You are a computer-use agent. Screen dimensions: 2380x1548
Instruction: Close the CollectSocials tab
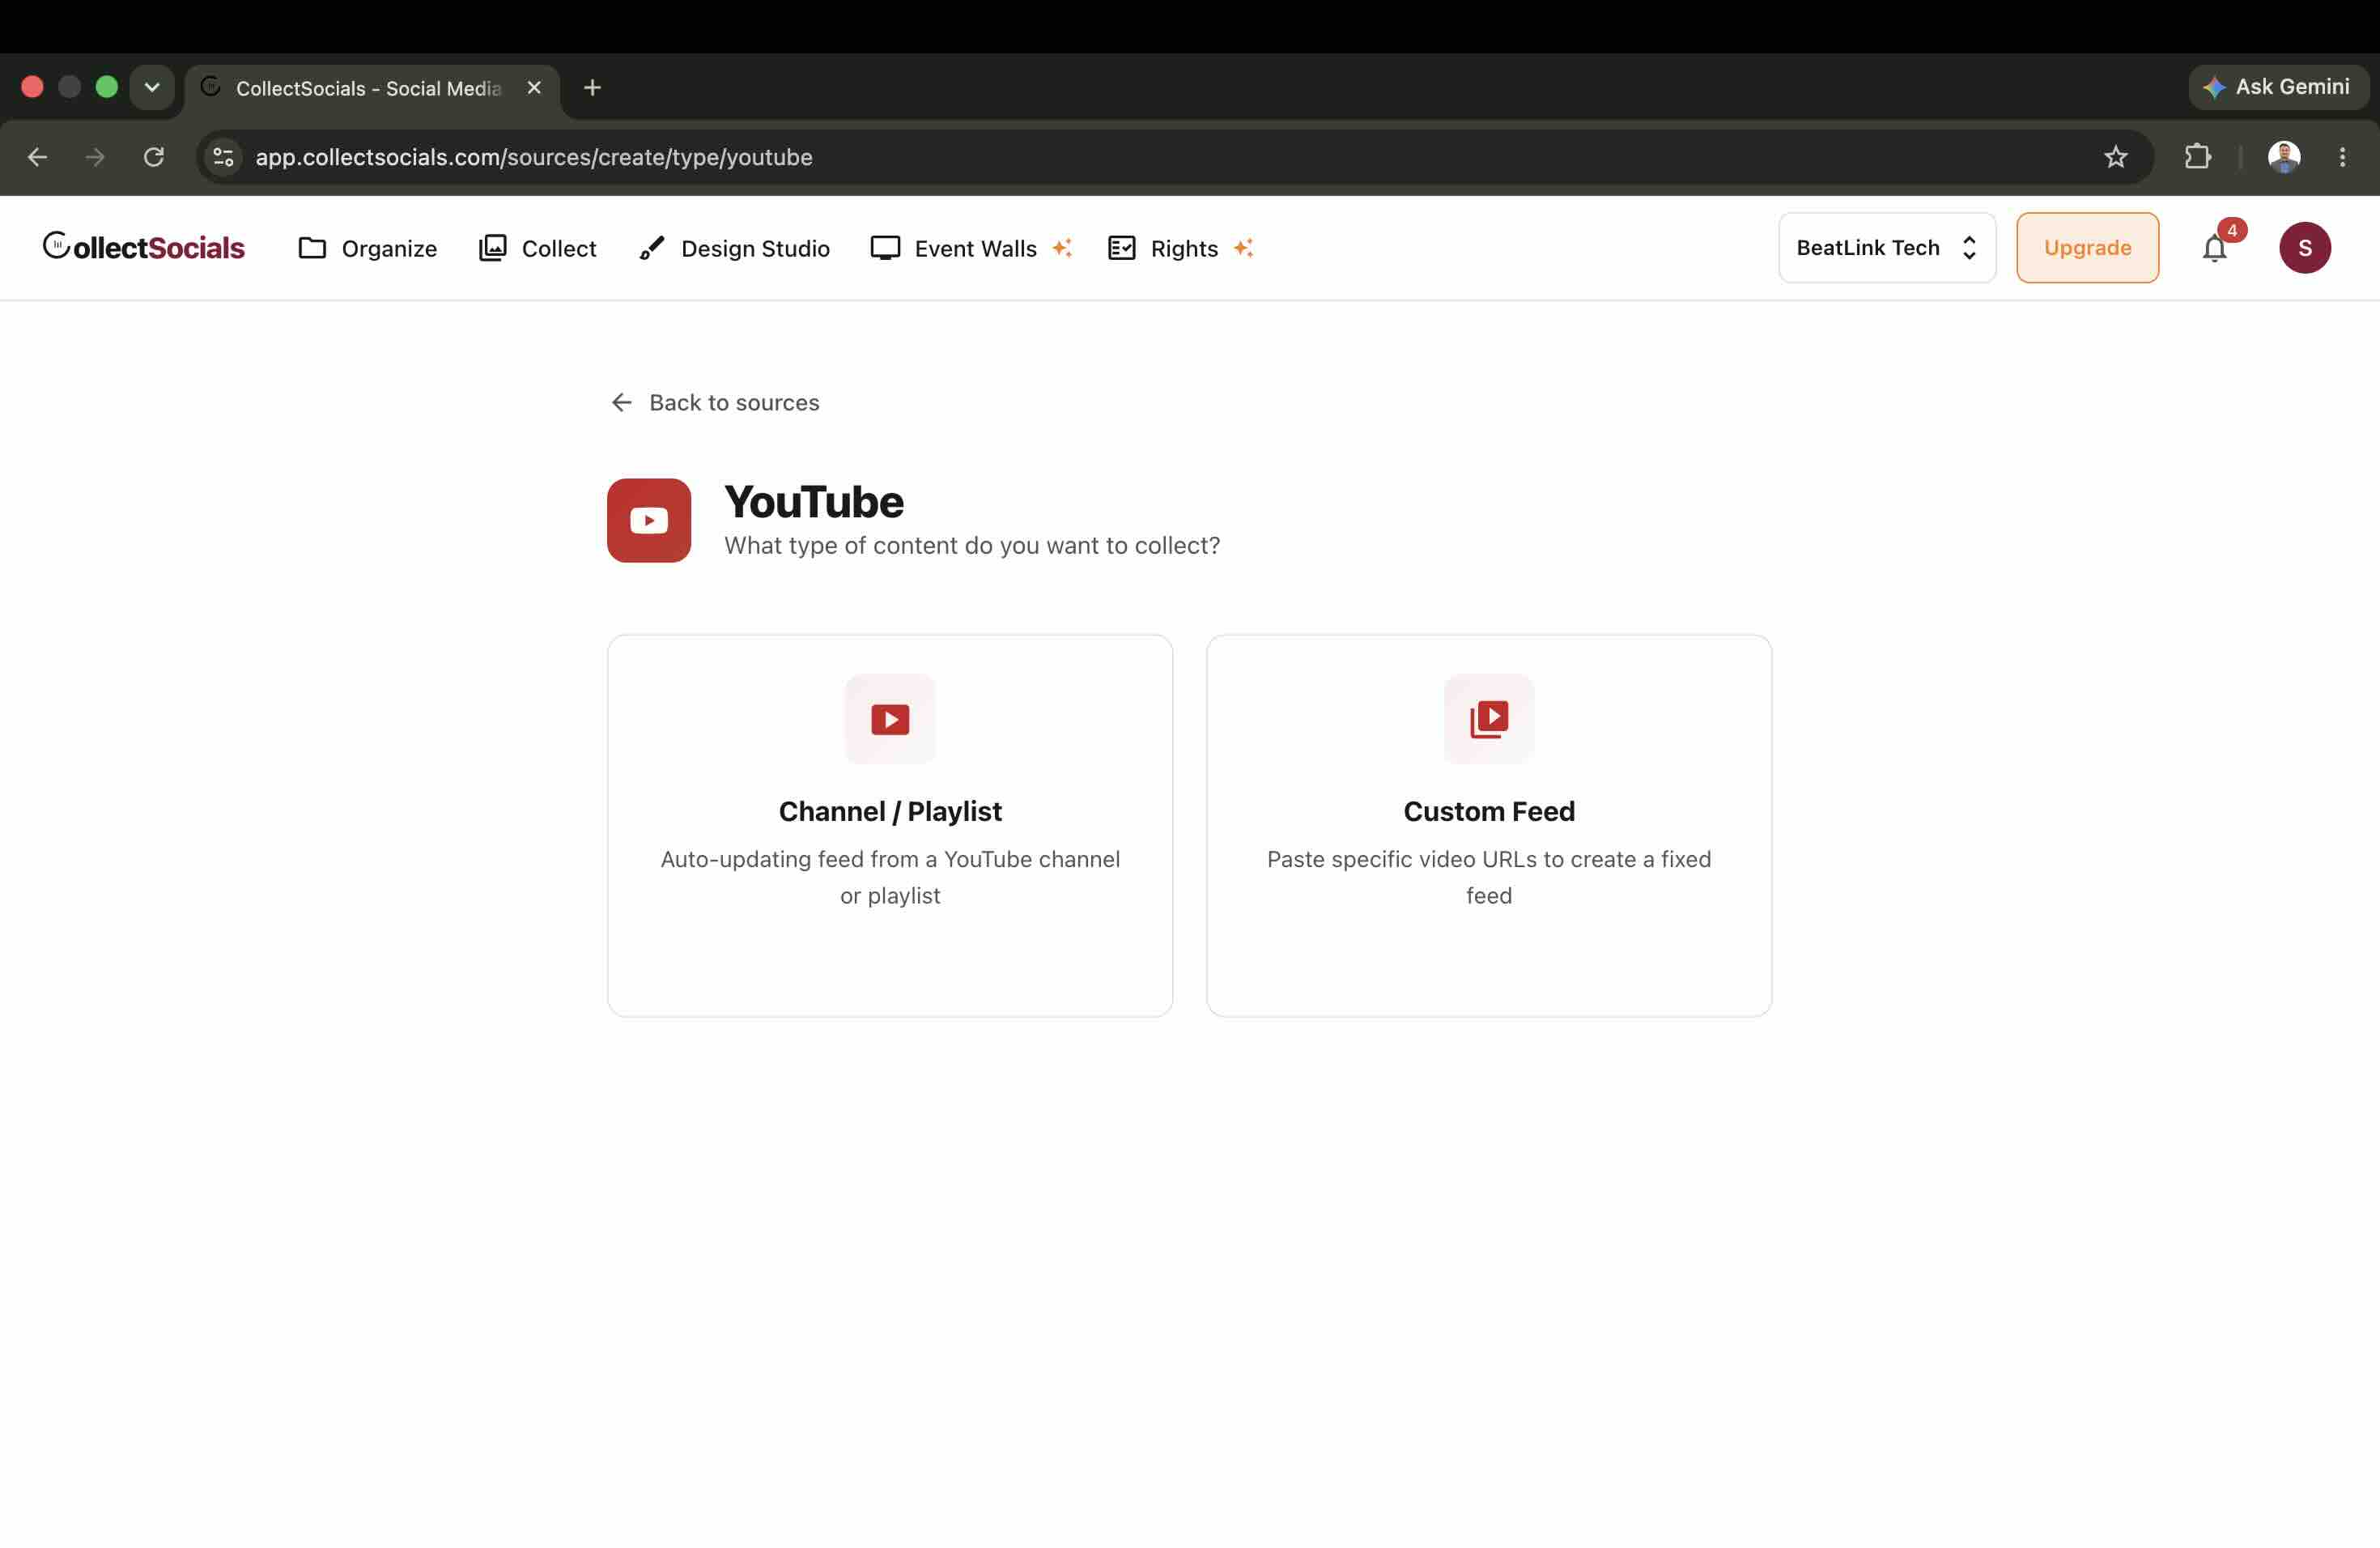pos(534,88)
